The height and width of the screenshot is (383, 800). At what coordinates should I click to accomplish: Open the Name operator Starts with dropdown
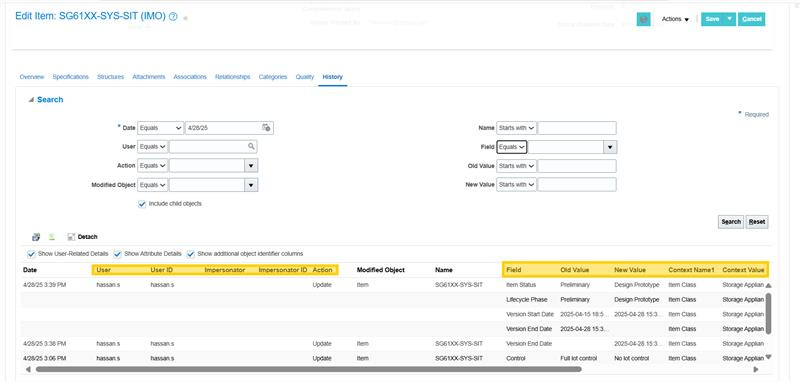tap(516, 128)
